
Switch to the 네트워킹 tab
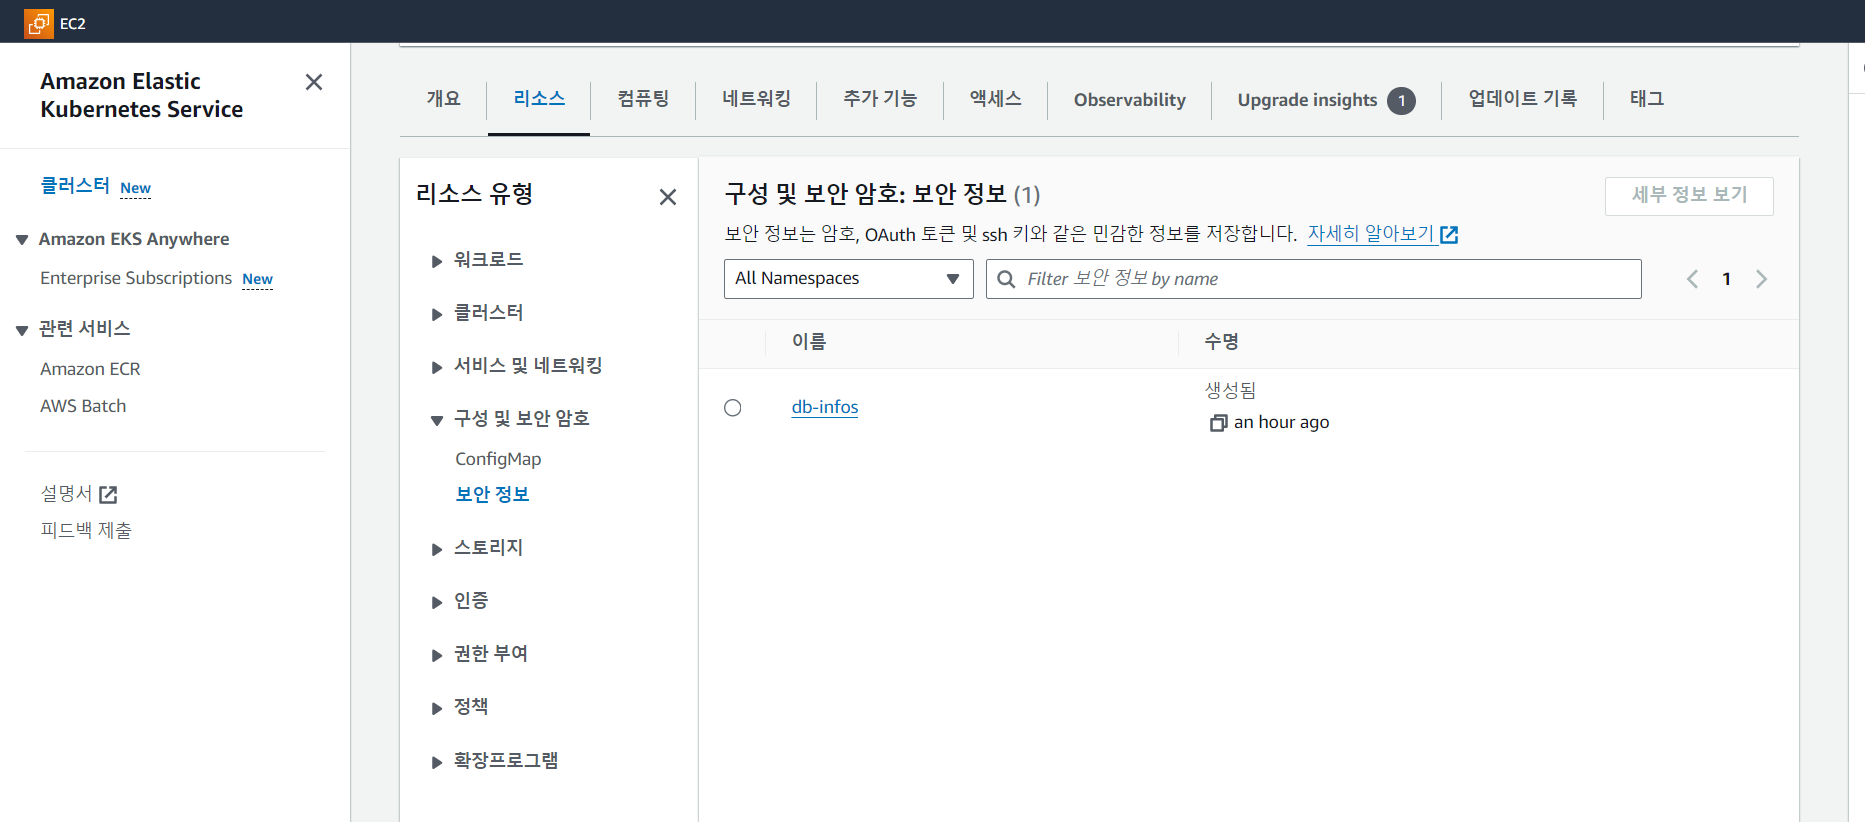pyautogui.click(x=756, y=99)
